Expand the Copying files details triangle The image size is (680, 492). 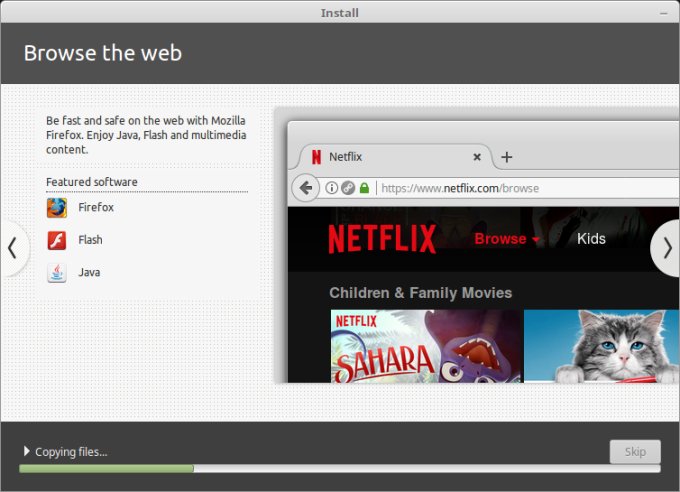click(x=26, y=451)
